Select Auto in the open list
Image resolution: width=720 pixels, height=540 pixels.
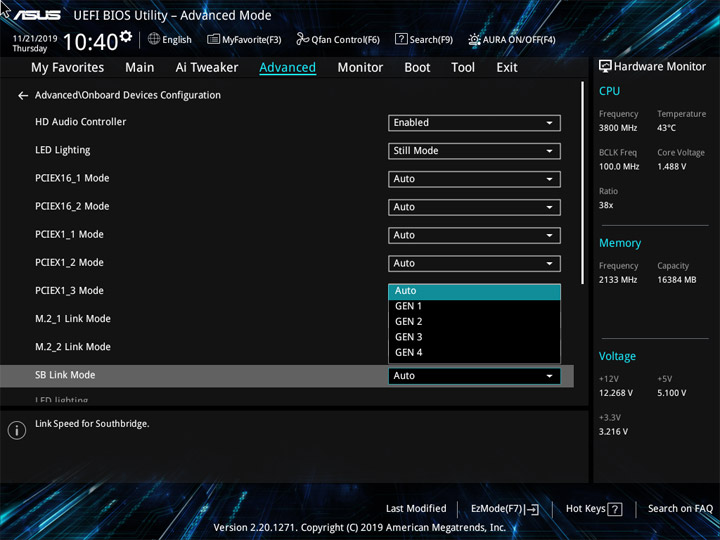pos(474,291)
